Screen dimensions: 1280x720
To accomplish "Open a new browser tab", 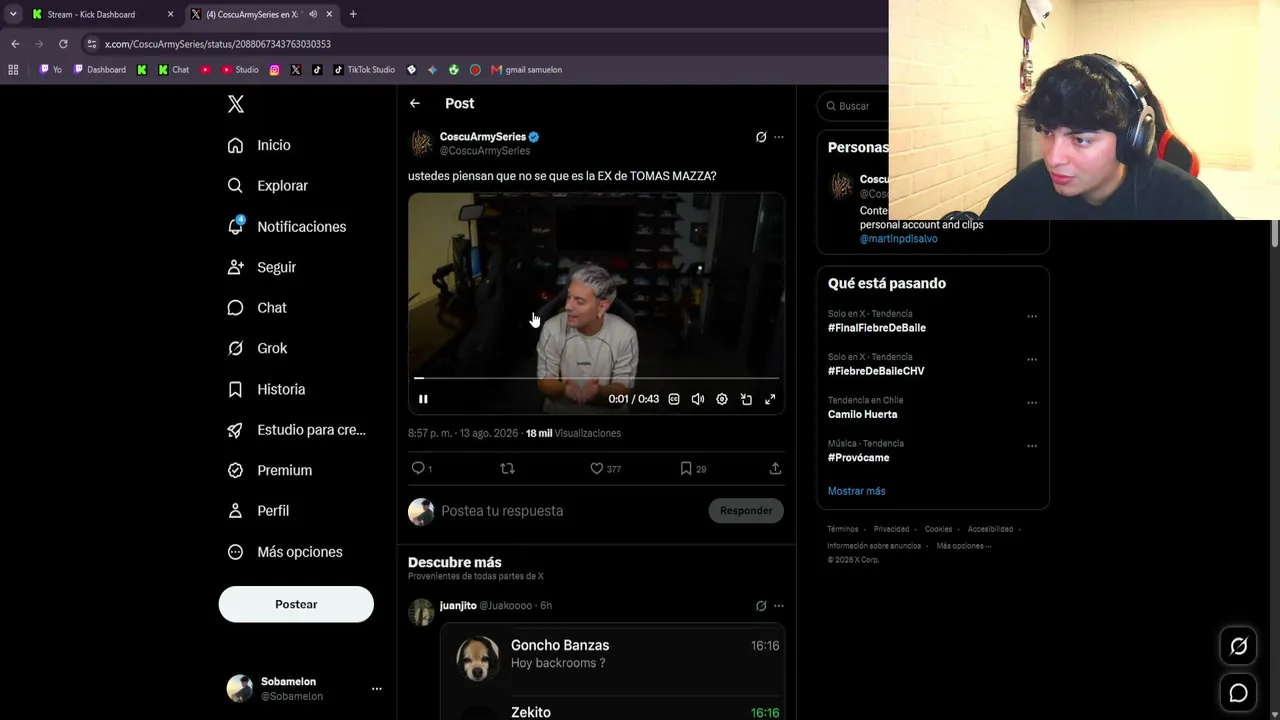I will 353,14.
